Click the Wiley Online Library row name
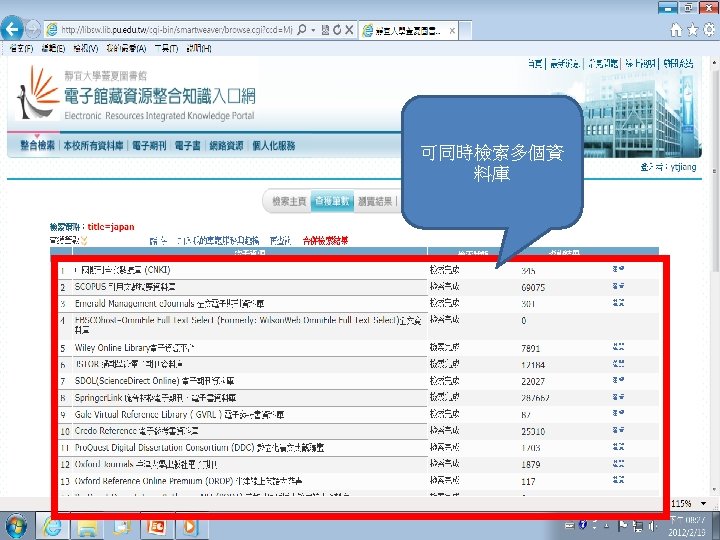Screen dimensions: 720x540 point(134,348)
